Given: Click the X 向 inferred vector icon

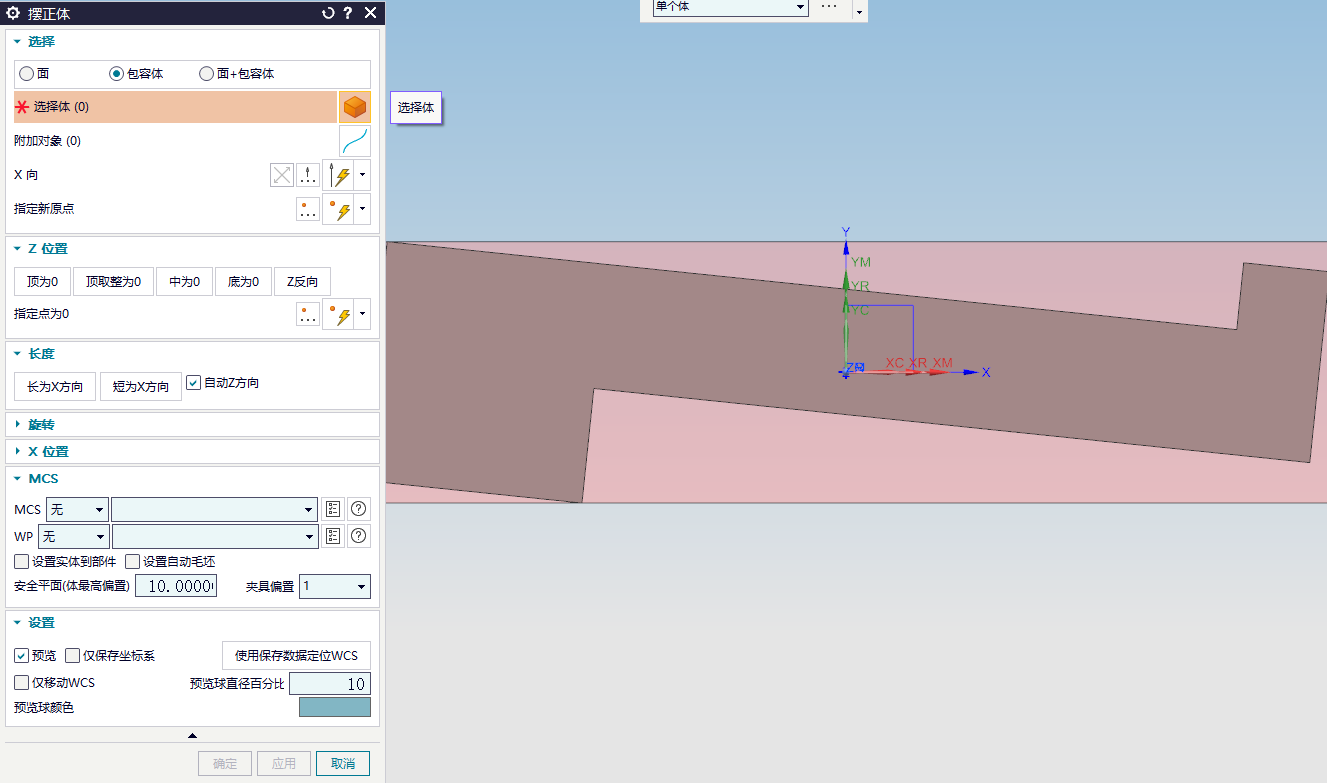Looking at the screenshot, I should pos(338,176).
